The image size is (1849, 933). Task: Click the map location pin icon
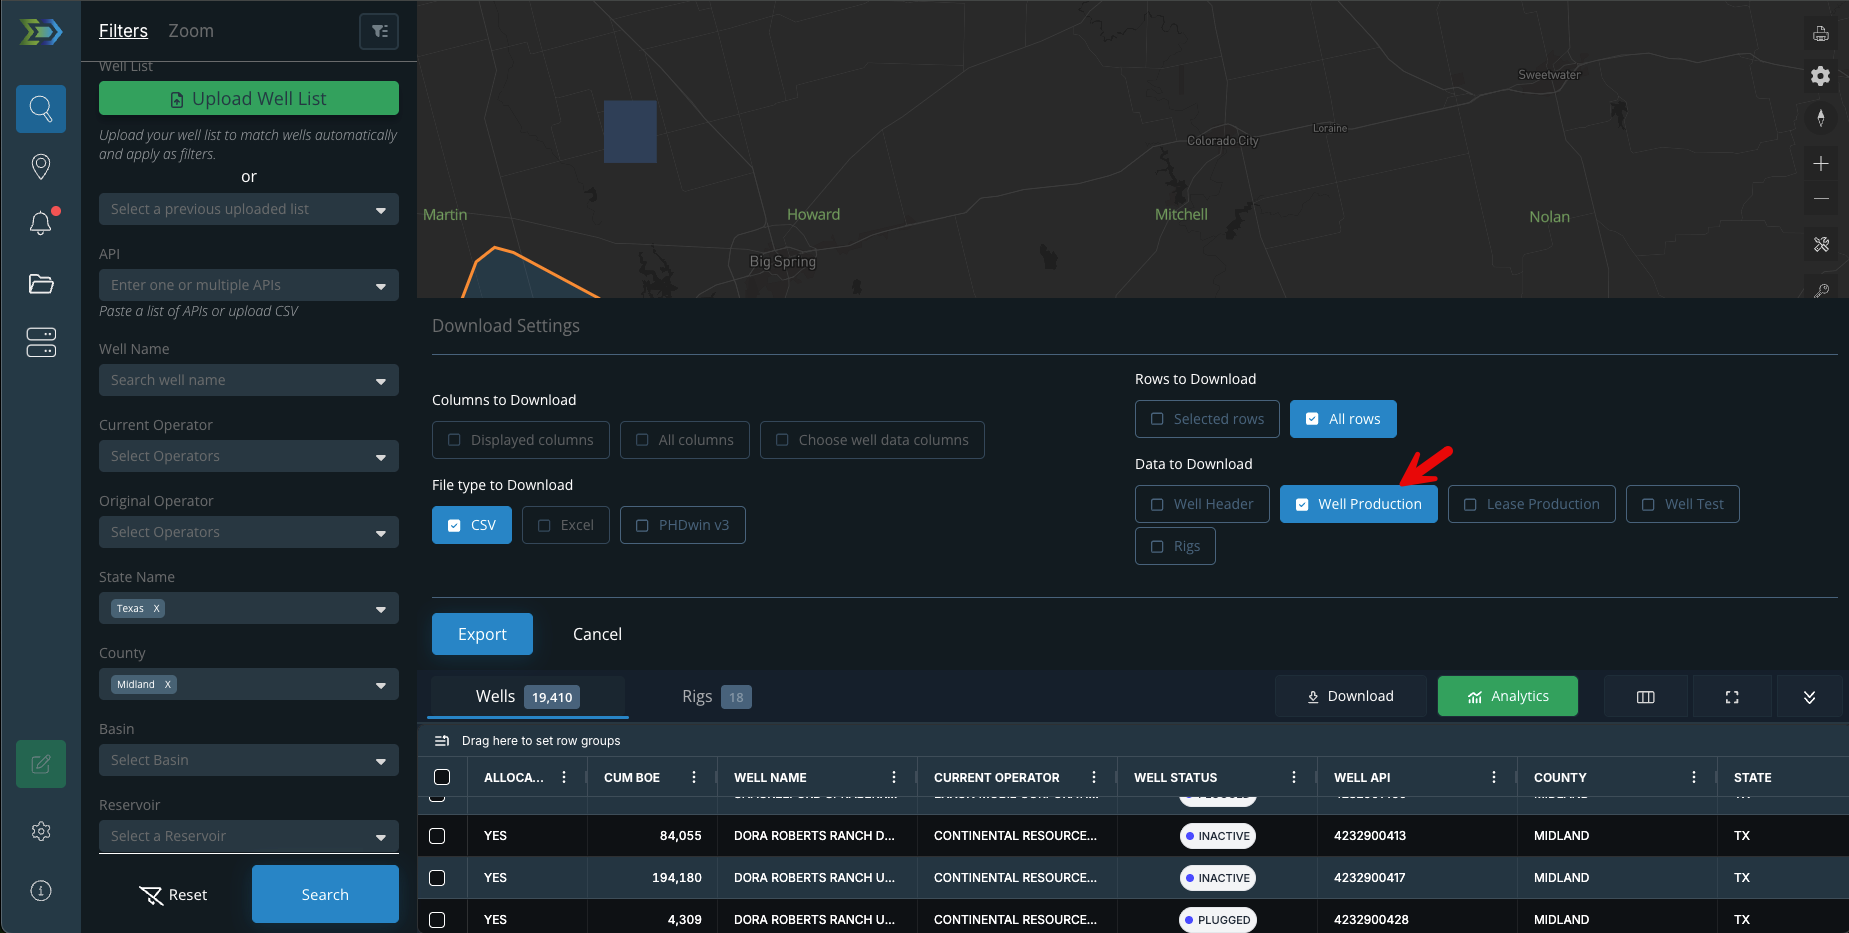pos(41,166)
